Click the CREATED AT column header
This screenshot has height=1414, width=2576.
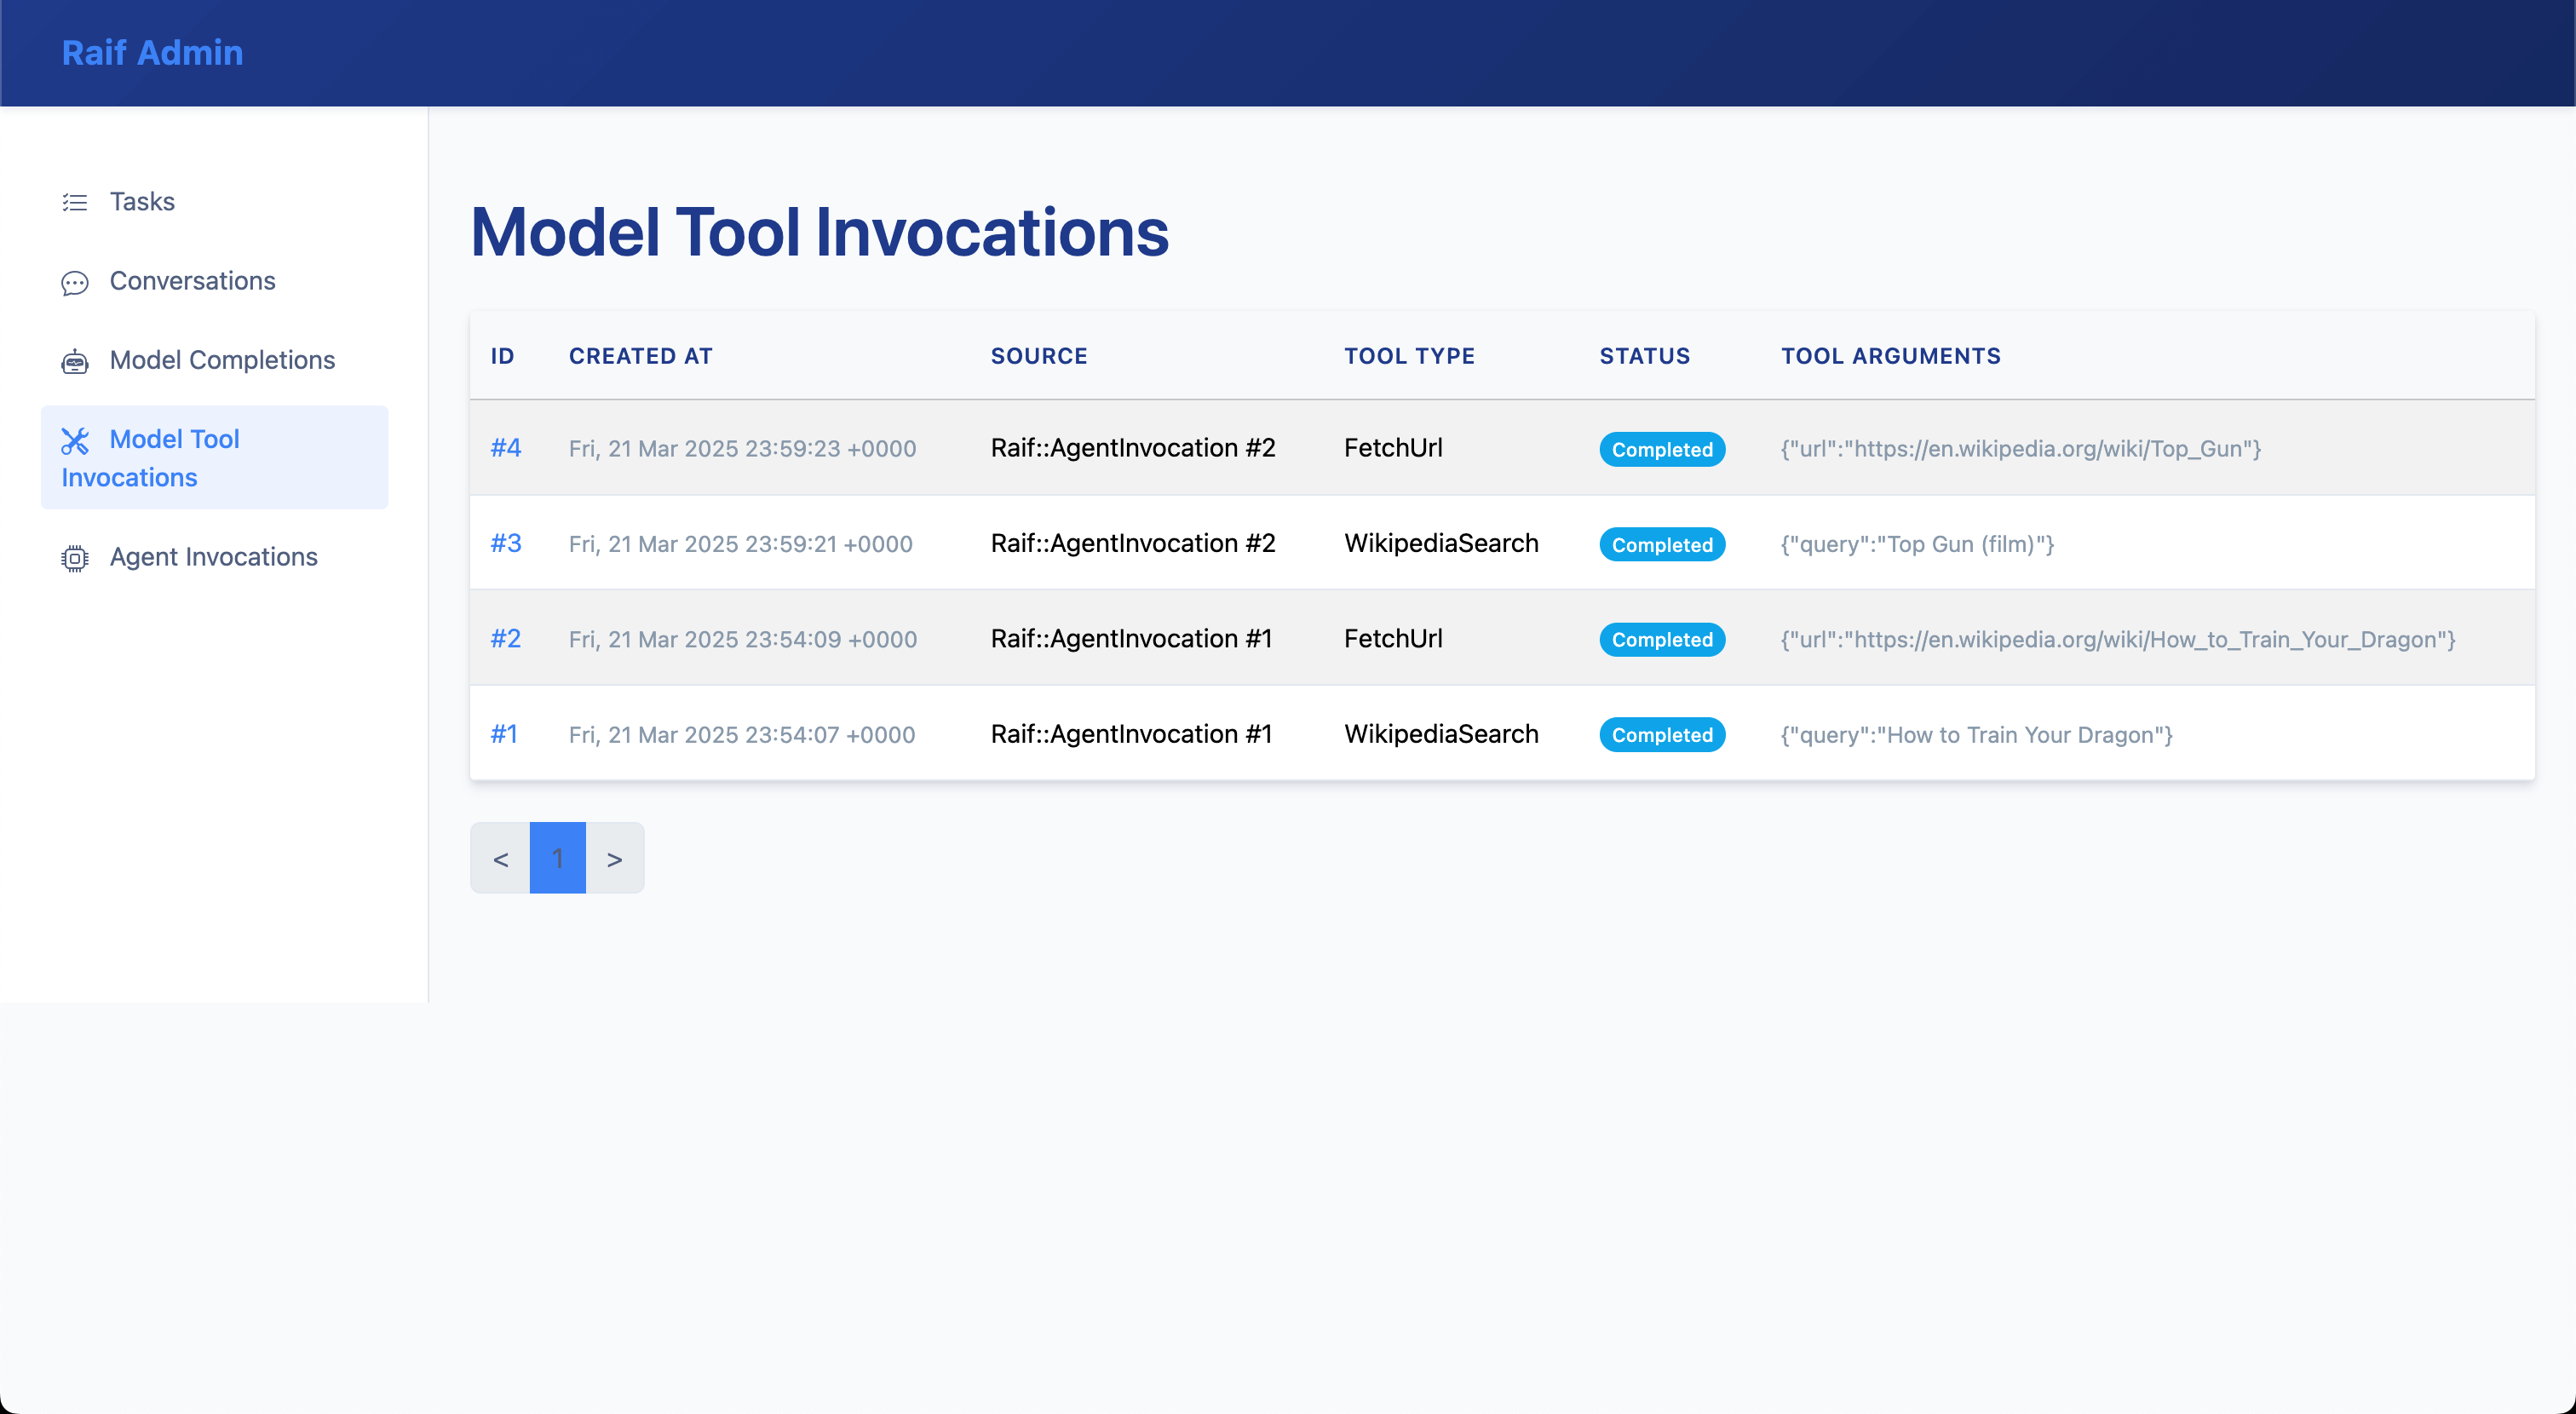click(640, 356)
